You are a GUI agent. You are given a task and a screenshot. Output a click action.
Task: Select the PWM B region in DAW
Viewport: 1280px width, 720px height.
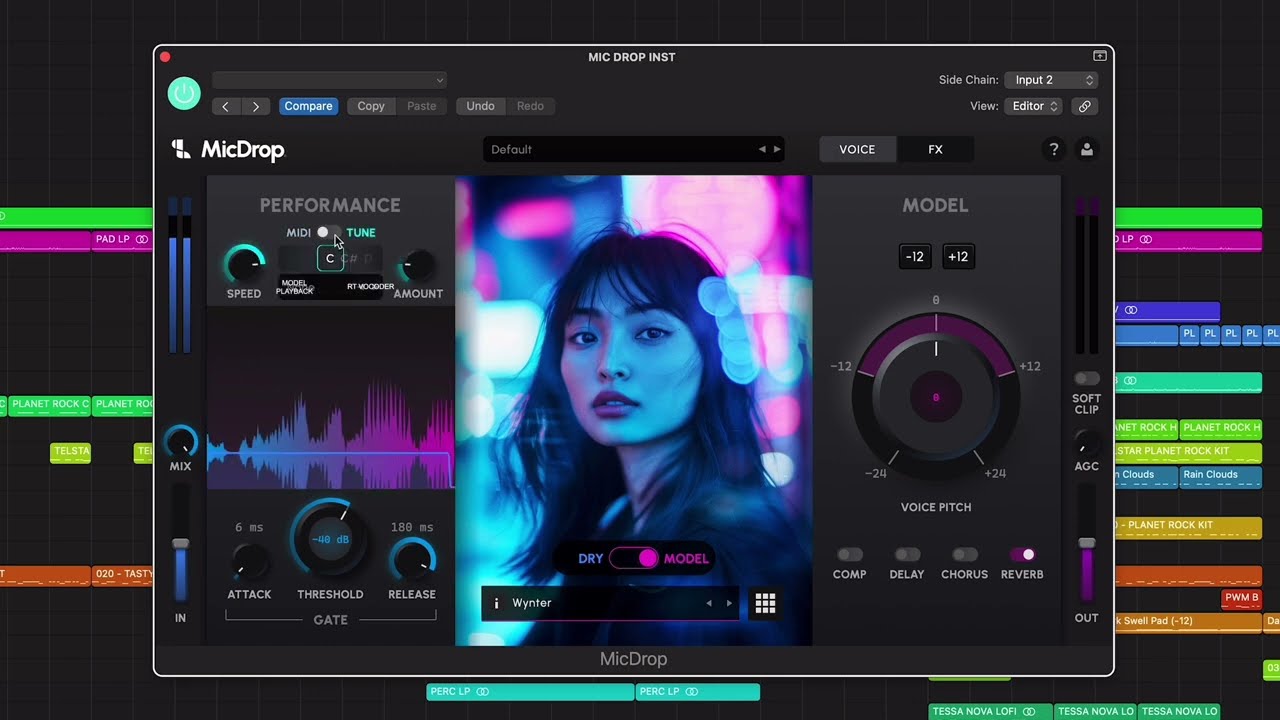click(1242, 598)
